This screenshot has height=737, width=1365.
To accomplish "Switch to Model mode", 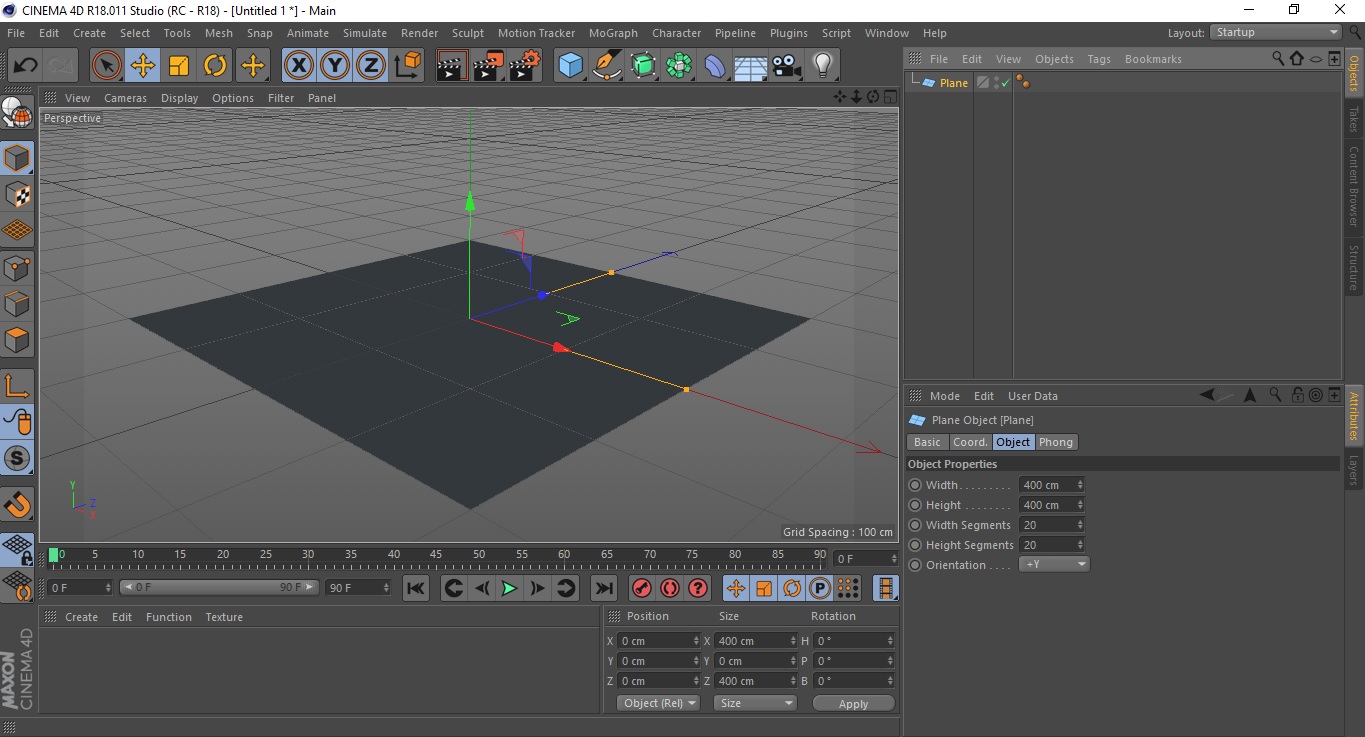I will point(17,158).
